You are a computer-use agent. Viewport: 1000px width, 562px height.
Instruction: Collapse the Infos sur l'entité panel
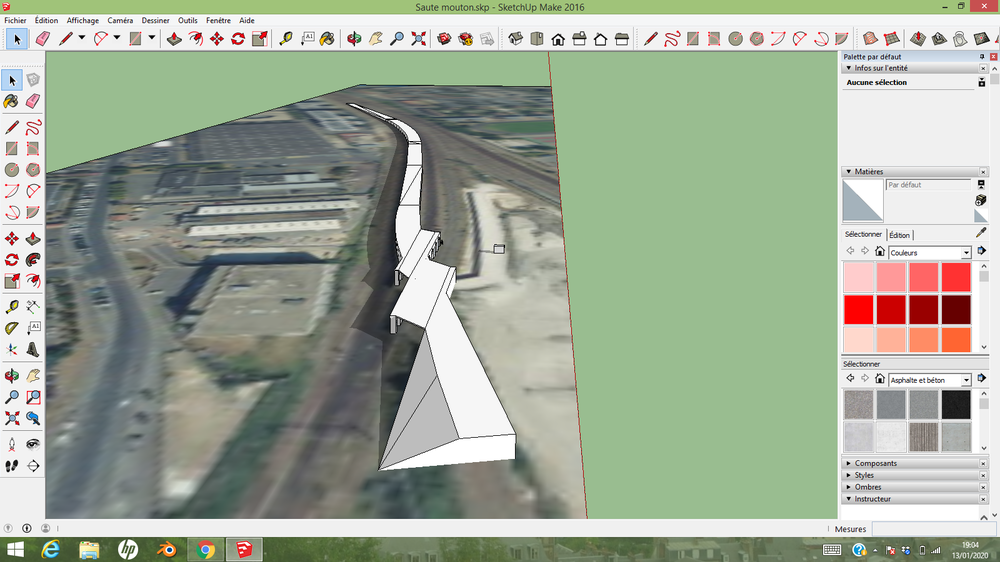click(849, 68)
